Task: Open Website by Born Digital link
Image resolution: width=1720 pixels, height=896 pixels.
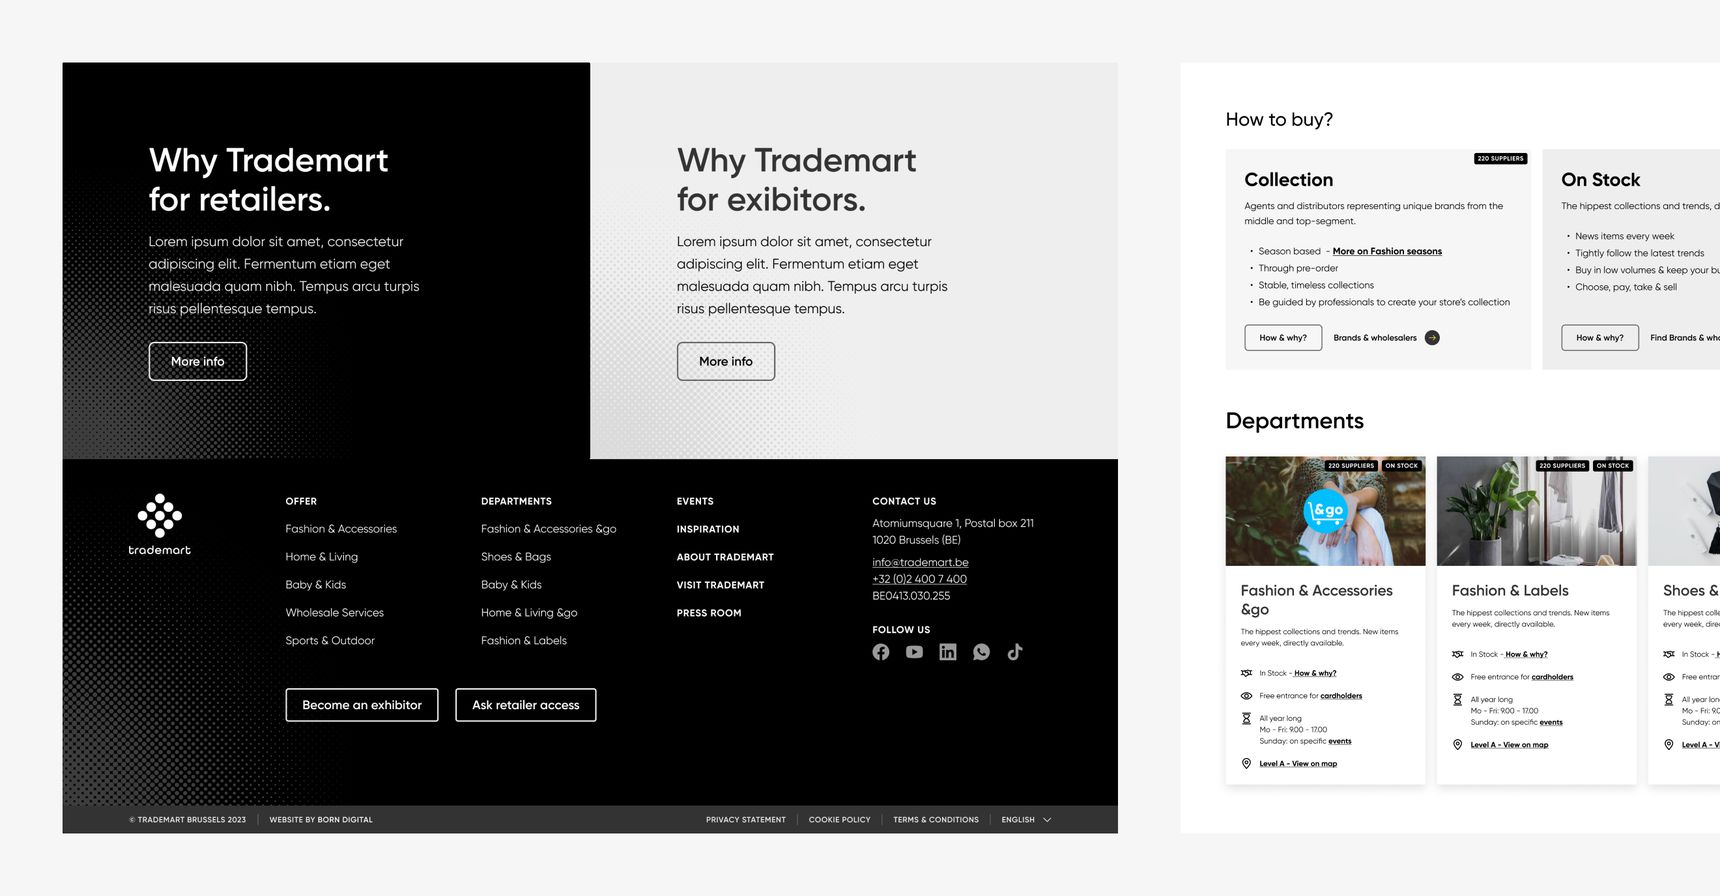Action: coord(321,820)
